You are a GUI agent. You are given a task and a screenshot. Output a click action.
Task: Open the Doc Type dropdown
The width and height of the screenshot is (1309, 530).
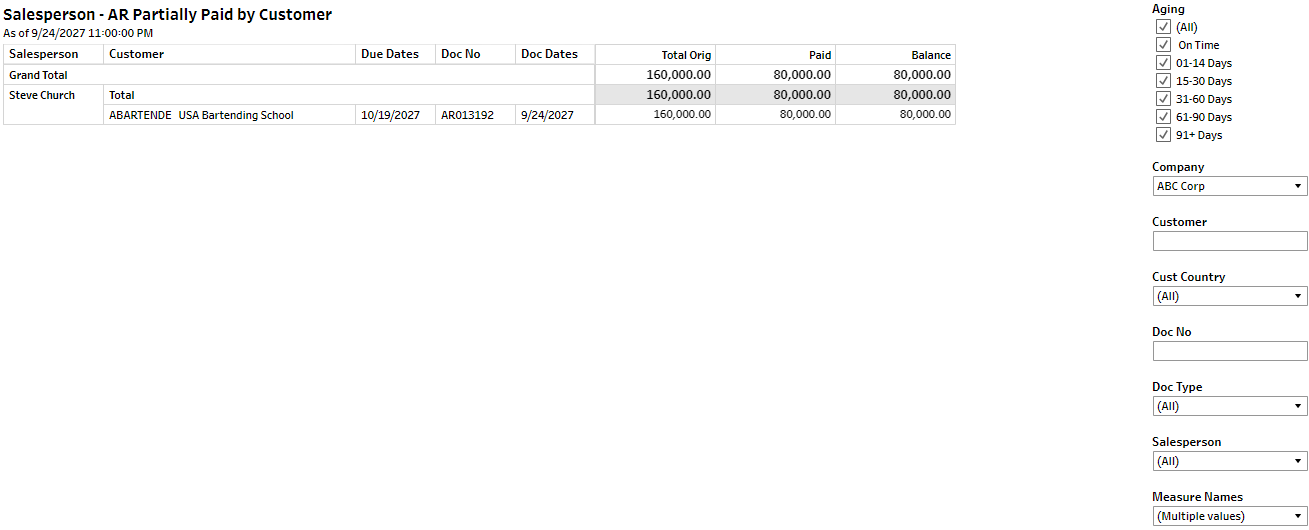tap(1229, 406)
